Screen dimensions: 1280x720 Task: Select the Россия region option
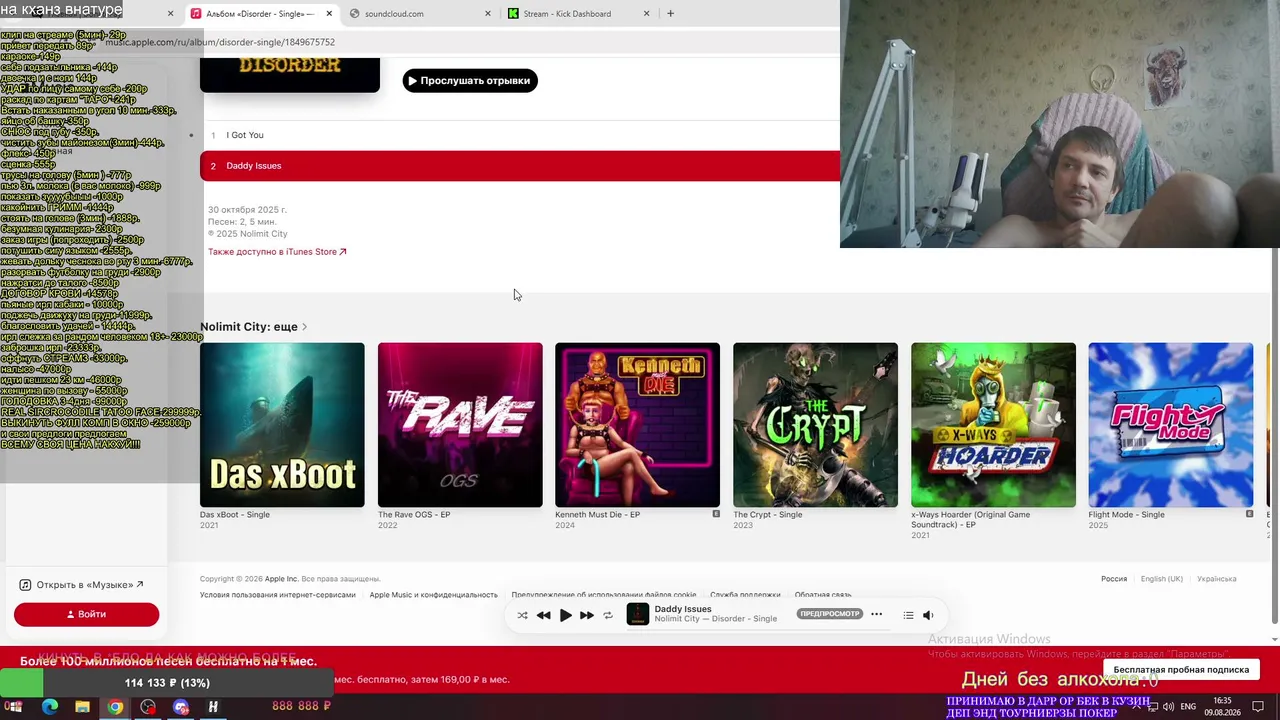1114,579
